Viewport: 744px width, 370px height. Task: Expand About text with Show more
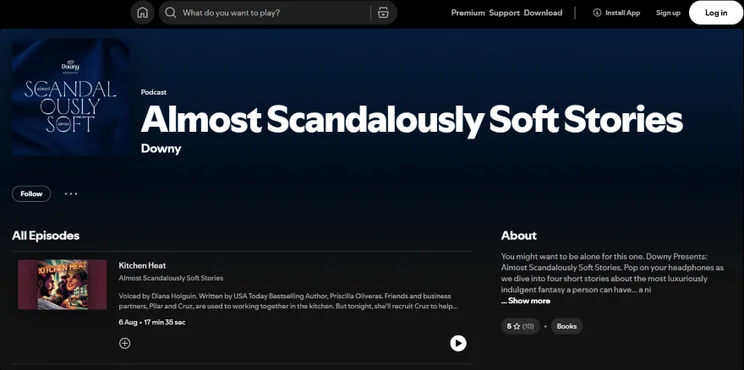pyautogui.click(x=526, y=301)
